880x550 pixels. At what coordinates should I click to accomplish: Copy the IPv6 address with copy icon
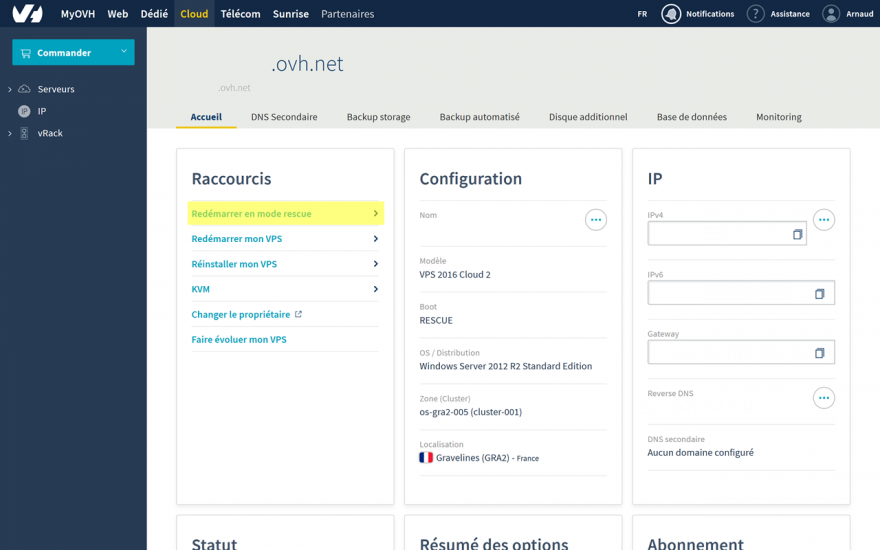coord(819,294)
